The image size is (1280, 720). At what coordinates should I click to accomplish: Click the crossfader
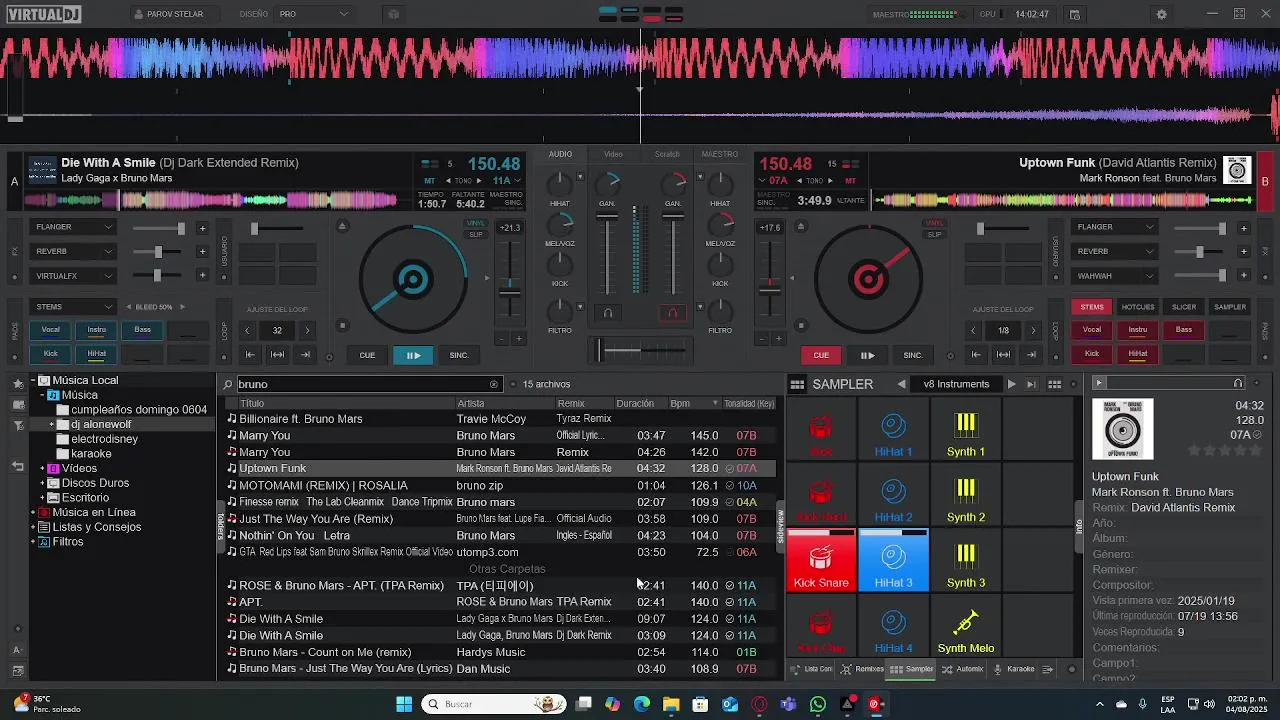tap(641, 350)
